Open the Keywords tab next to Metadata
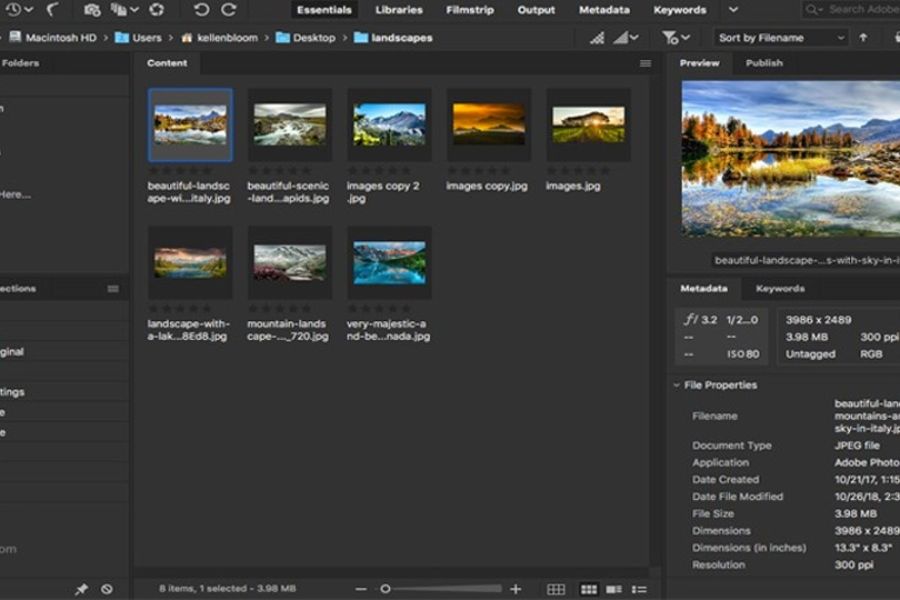Image resolution: width=900 pixels, height=600 pixels. click(x=780, y=289)
